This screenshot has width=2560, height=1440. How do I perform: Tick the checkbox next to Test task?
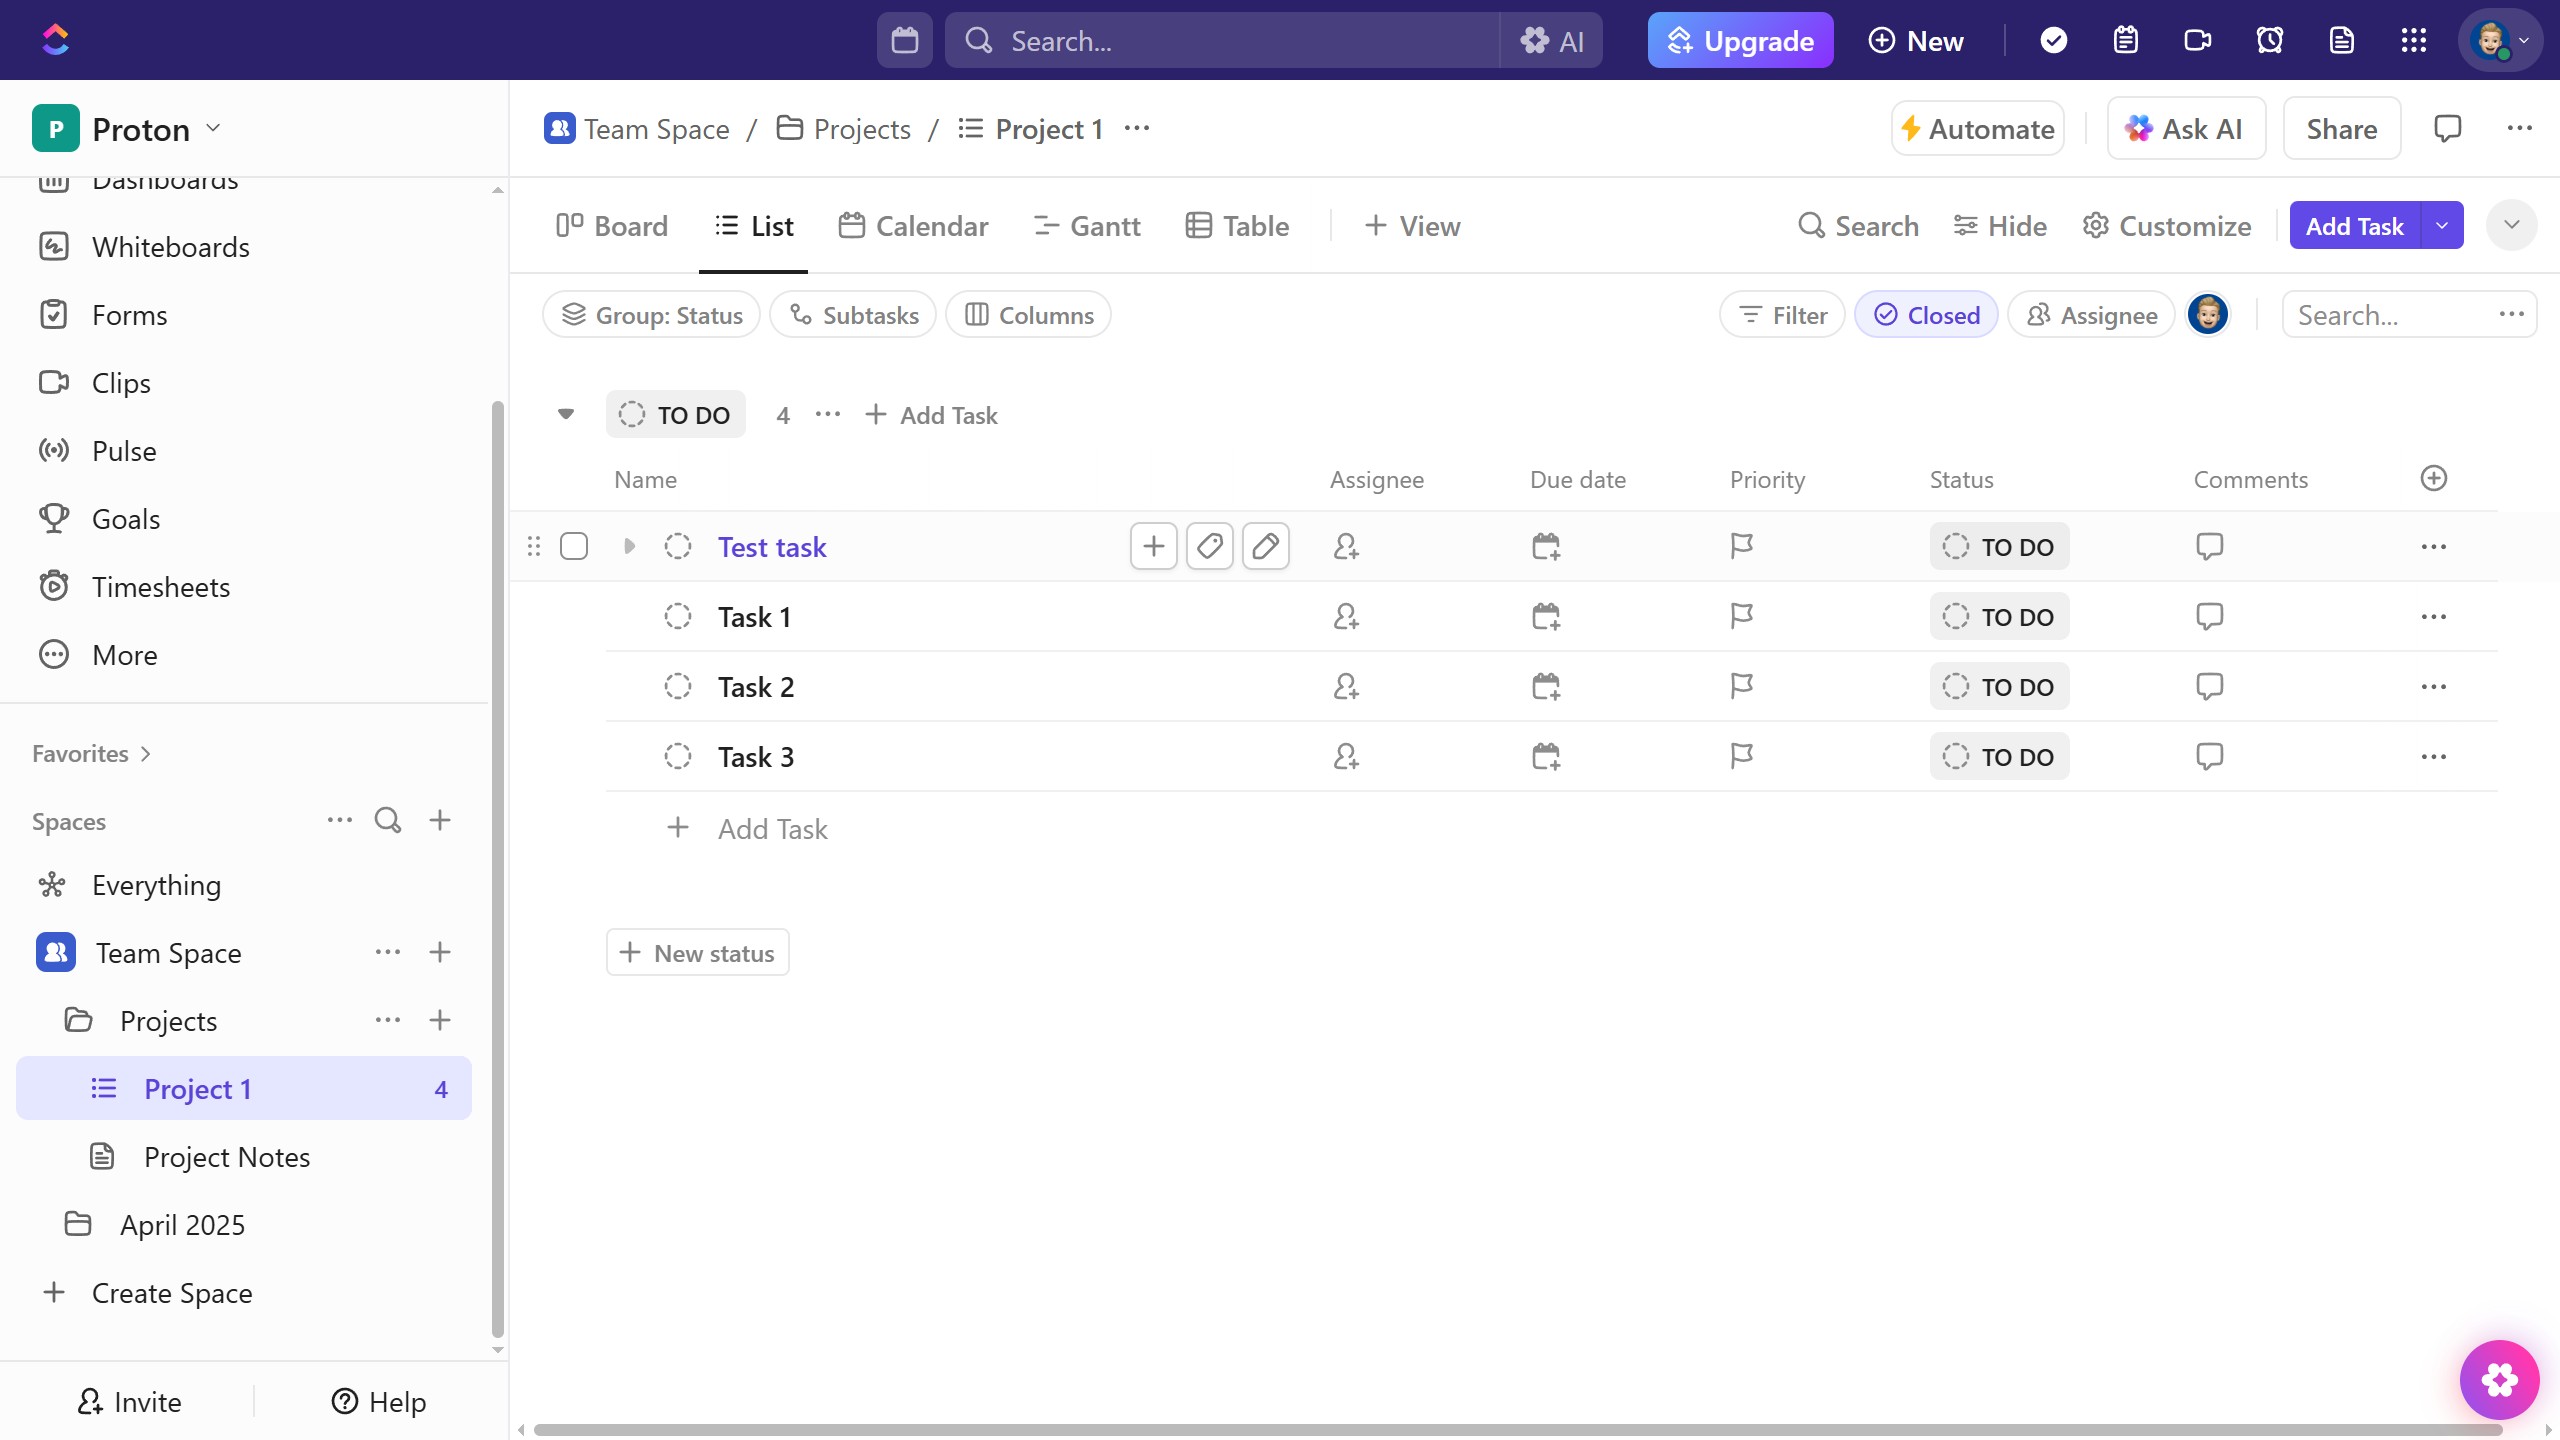[574, 546]
